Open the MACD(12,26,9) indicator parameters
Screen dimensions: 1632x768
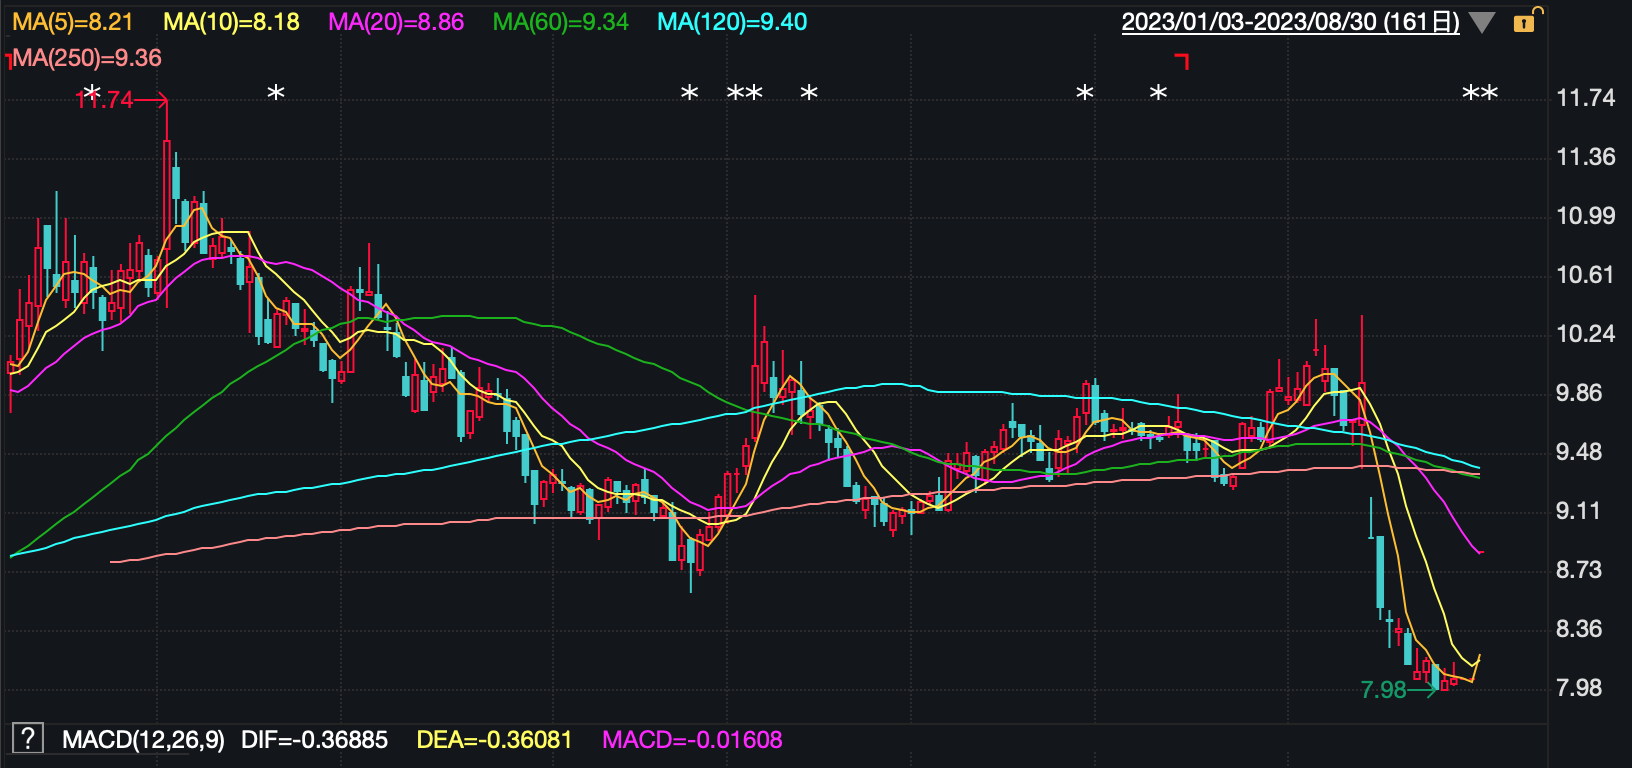pyautogui.click(x=143, y=740)
